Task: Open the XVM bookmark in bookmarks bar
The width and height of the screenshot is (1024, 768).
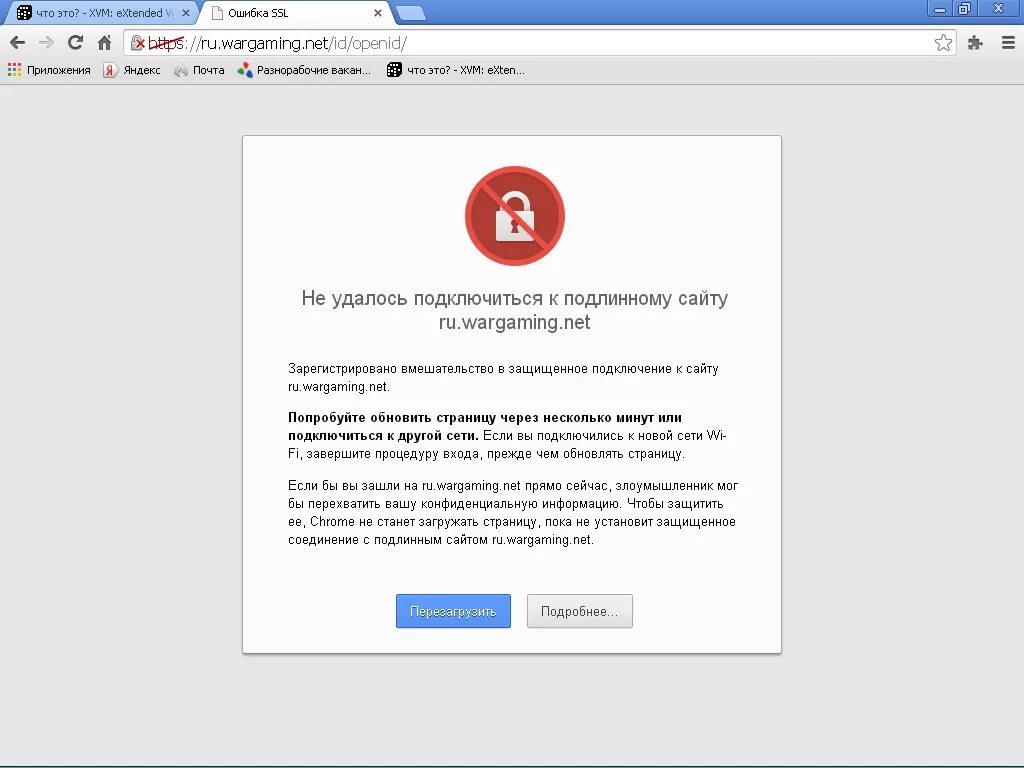Action: pyautogui.click(x=456, y=70)
